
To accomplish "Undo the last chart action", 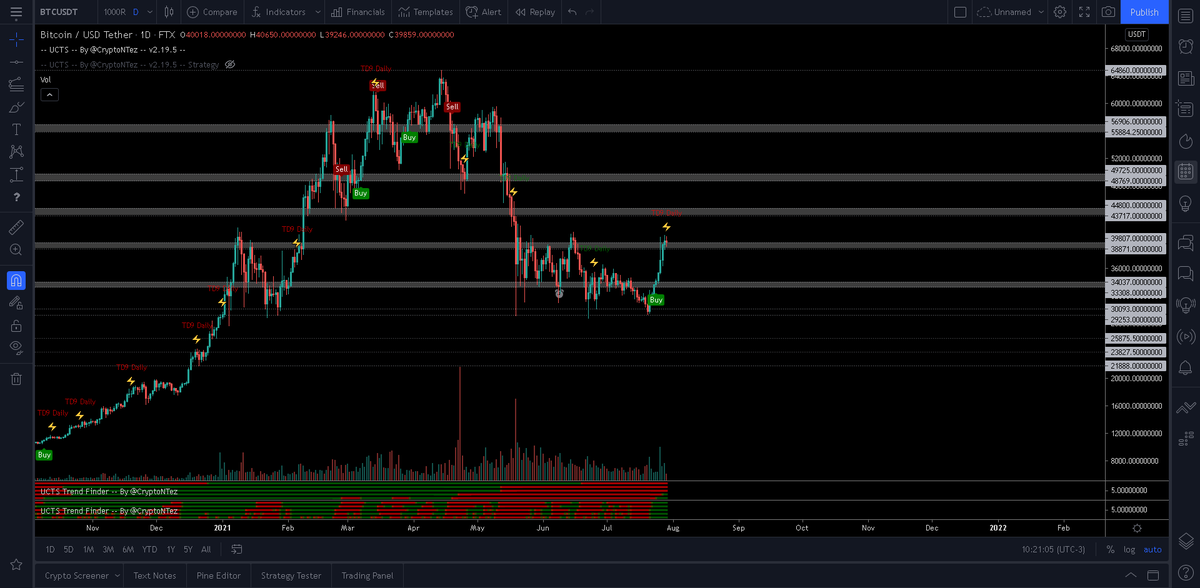I will coord(572,12).
